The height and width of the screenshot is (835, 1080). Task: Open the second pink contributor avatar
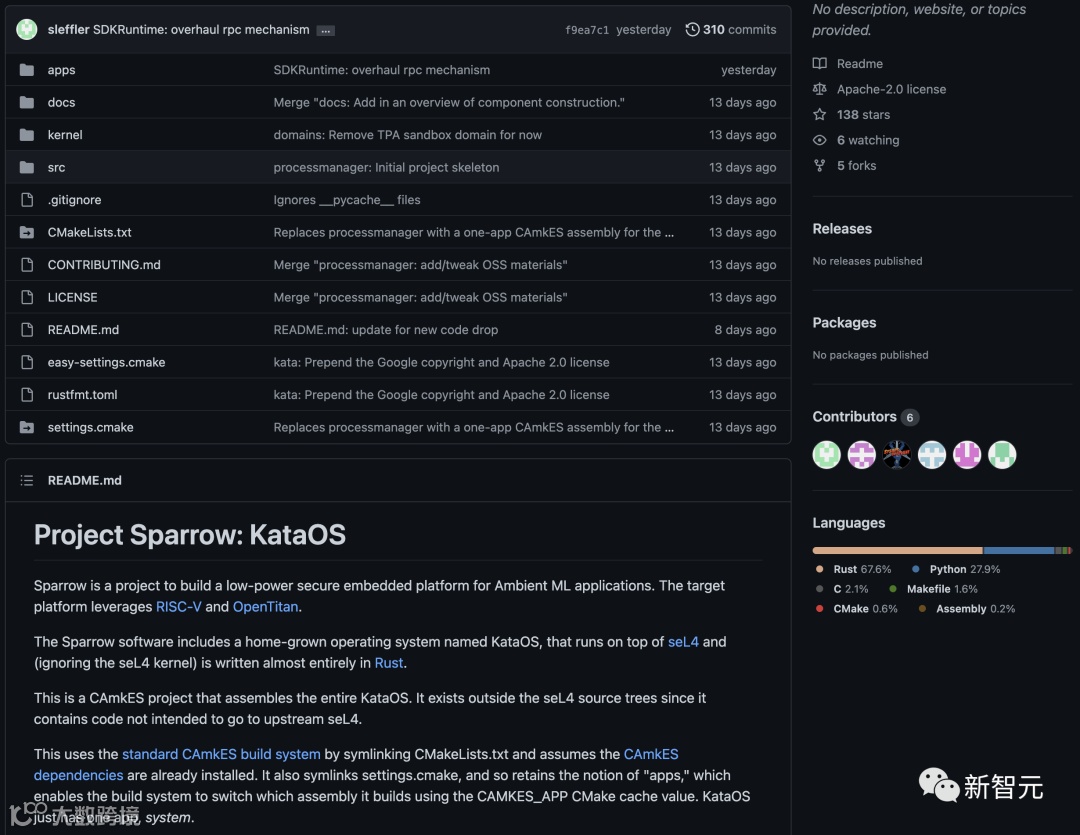(x=862, y=455)
